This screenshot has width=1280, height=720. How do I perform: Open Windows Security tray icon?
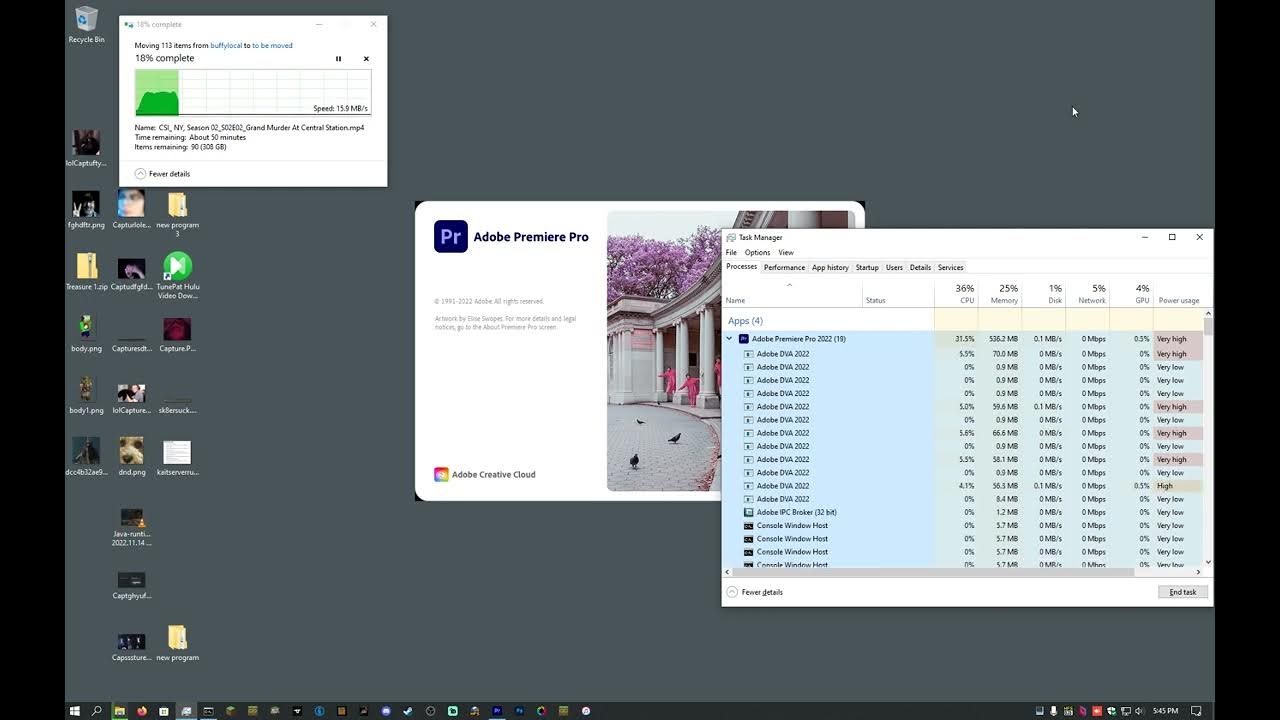point(1112,711)
